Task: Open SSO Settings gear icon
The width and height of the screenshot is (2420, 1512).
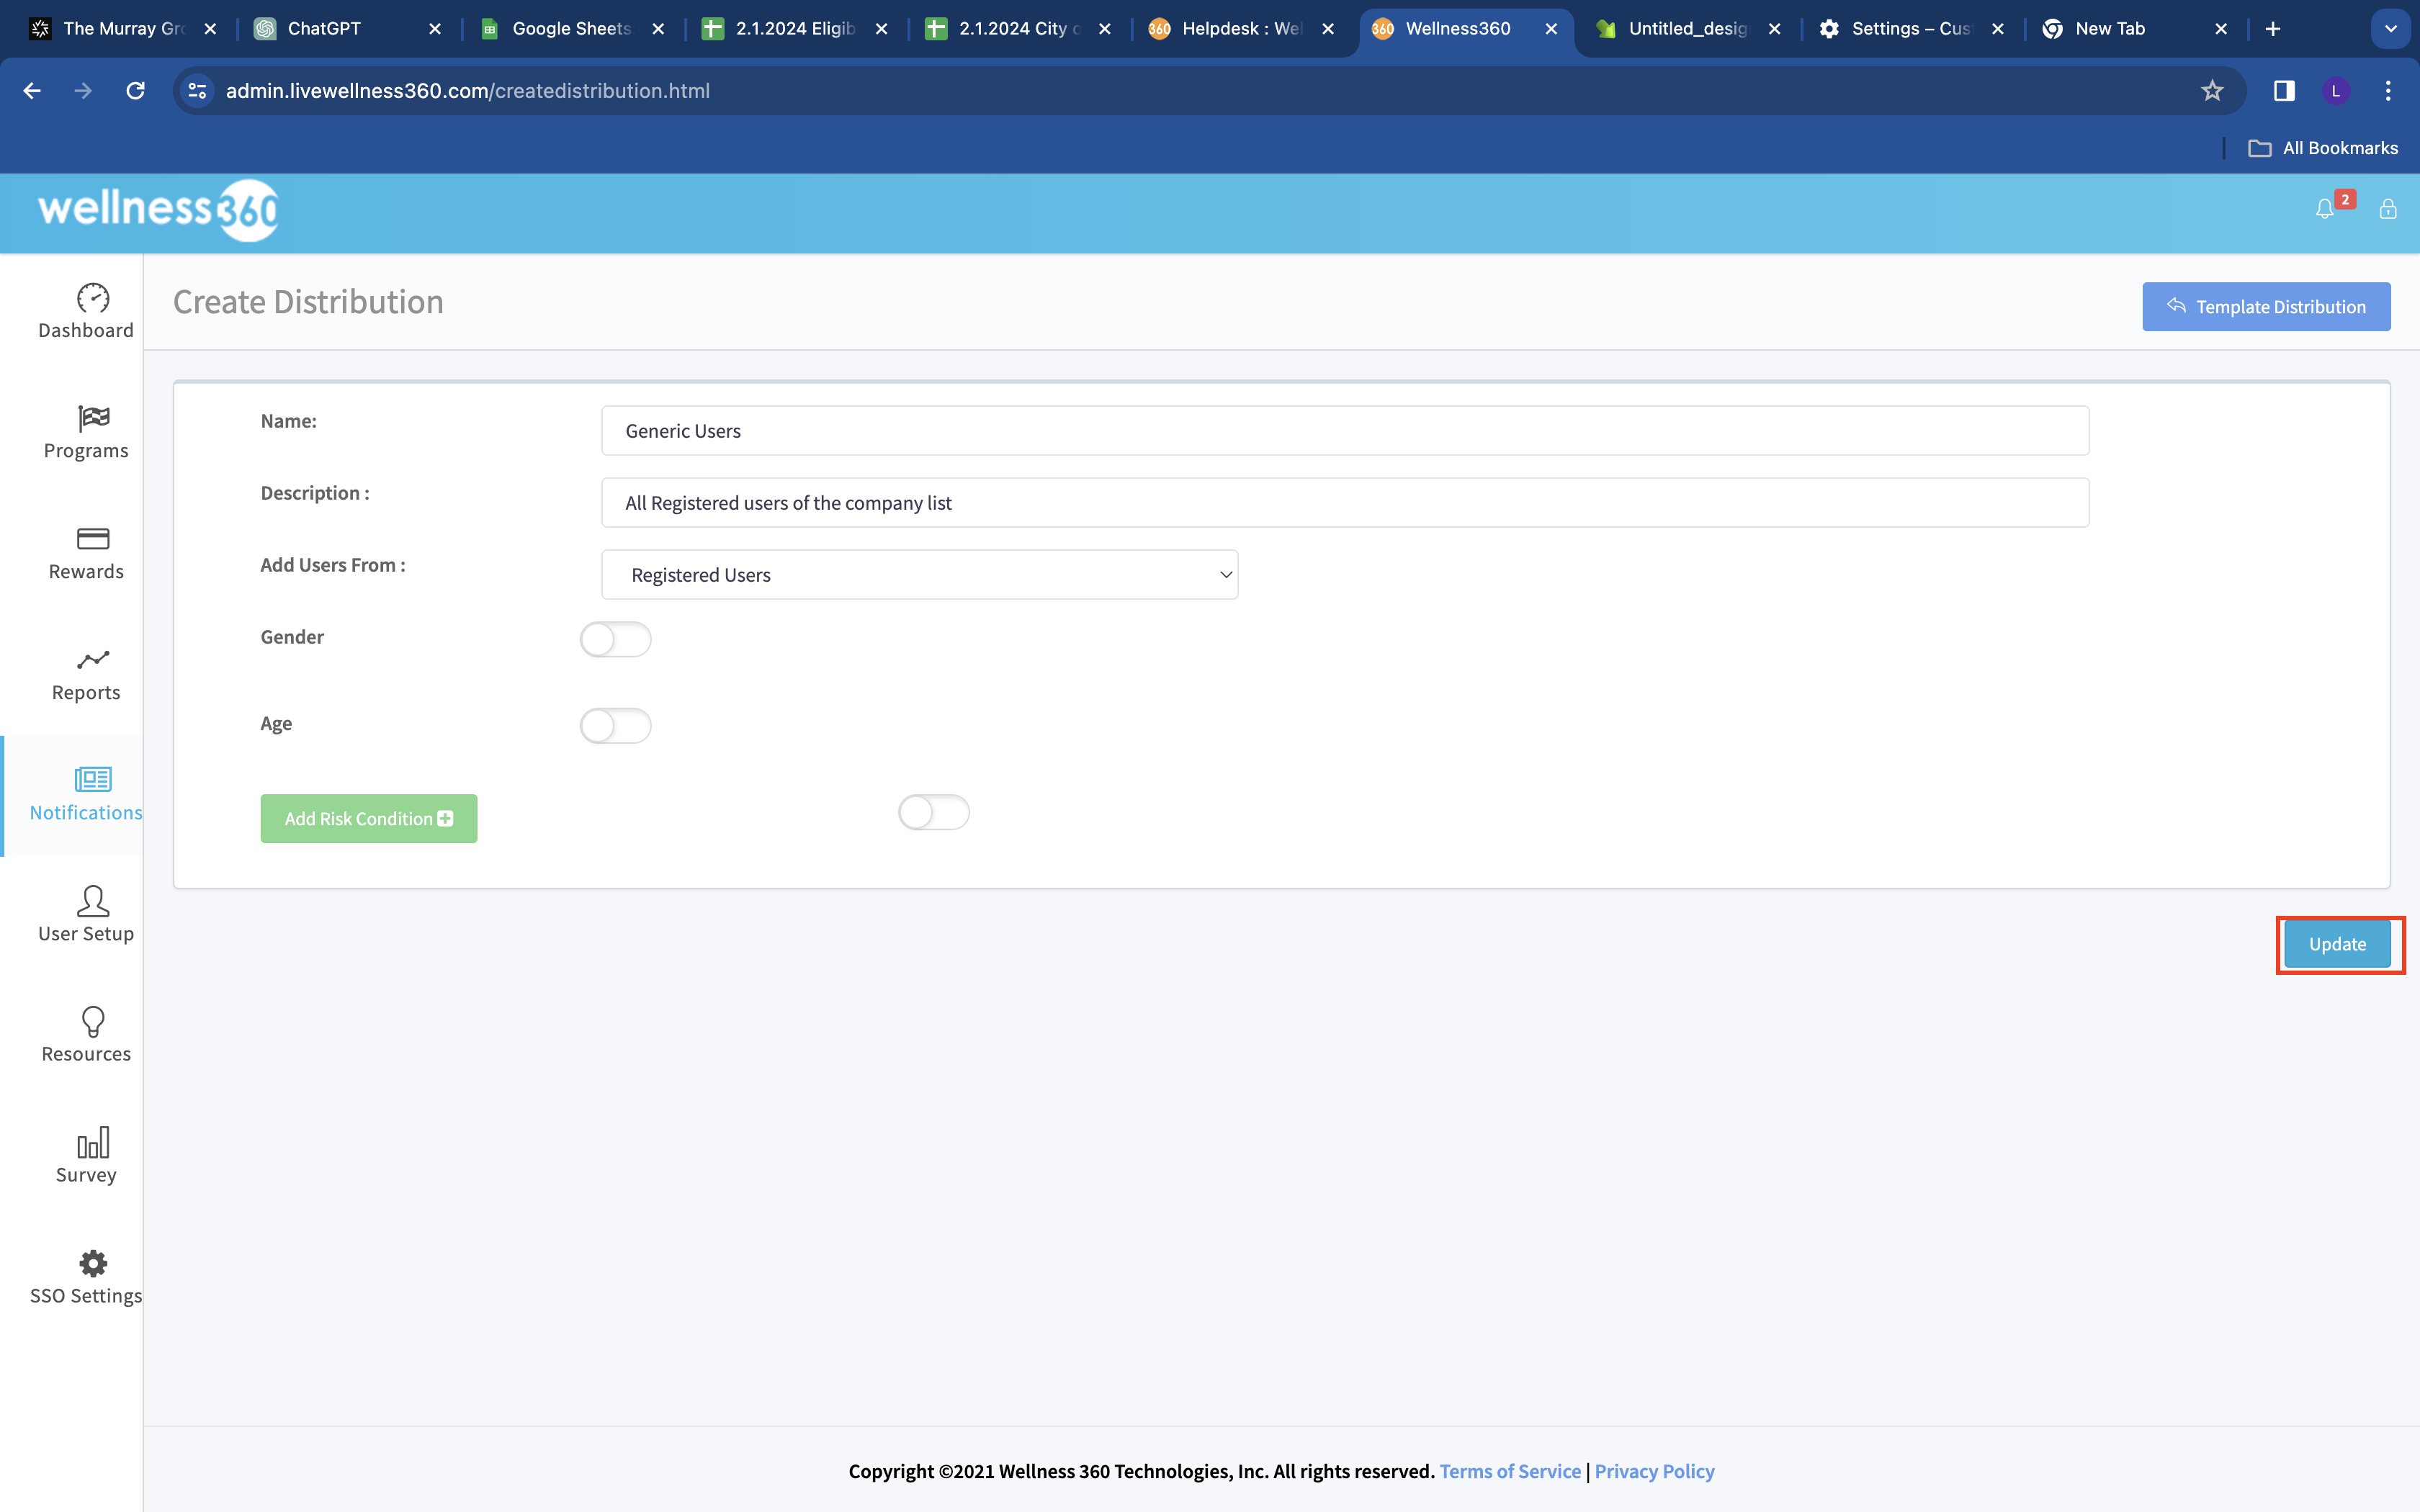Action: point(92,1264)
